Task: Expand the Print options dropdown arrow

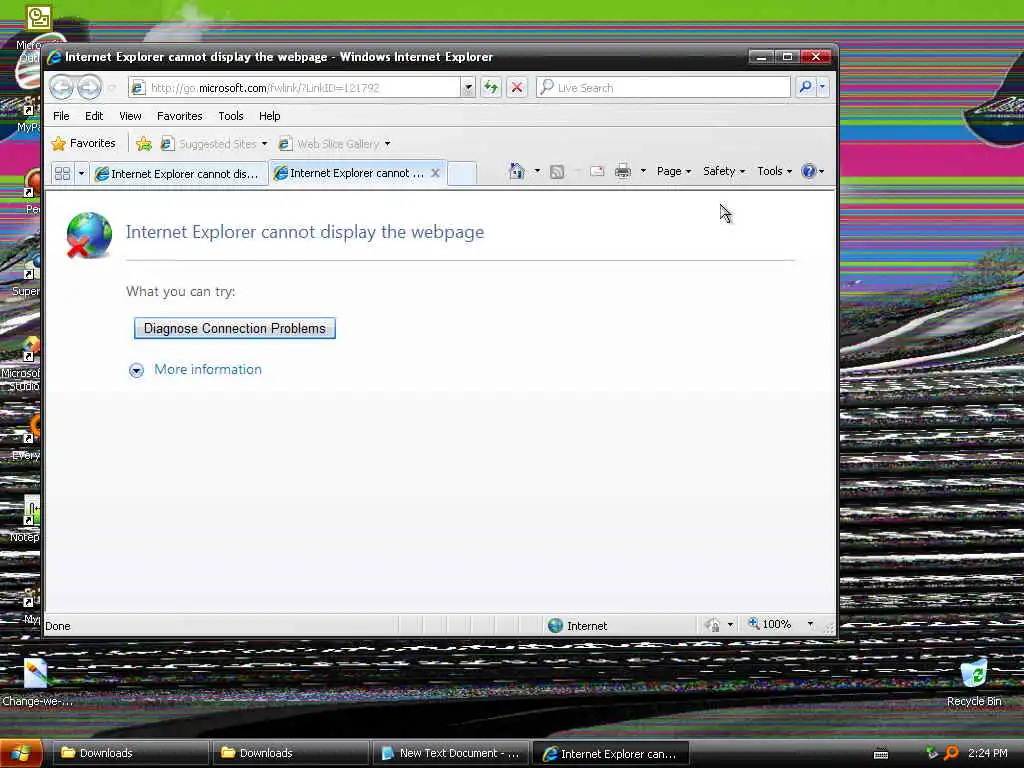Action: click(x=643, y=171)
